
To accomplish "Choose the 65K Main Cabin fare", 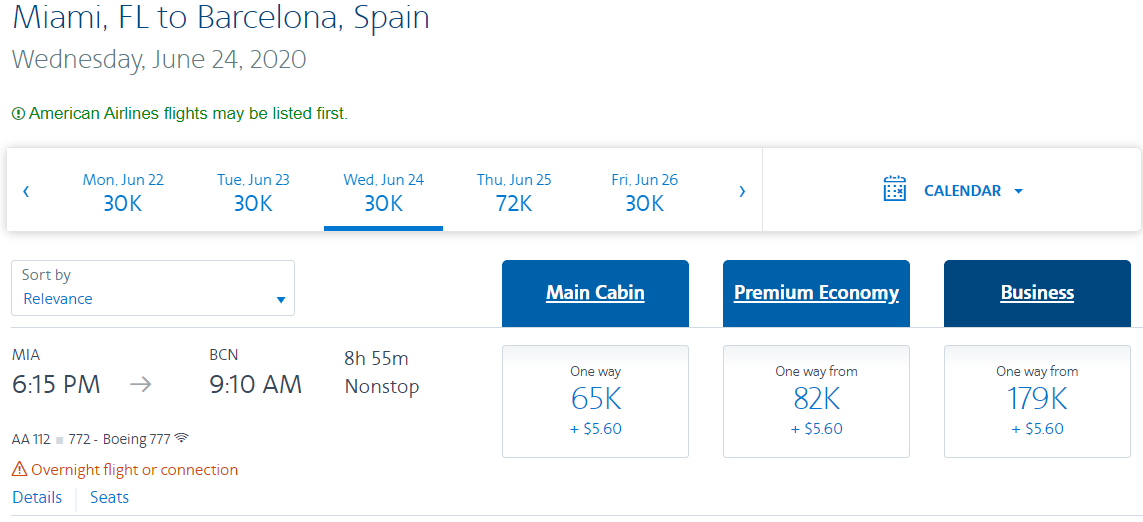I will click(595, 401).
